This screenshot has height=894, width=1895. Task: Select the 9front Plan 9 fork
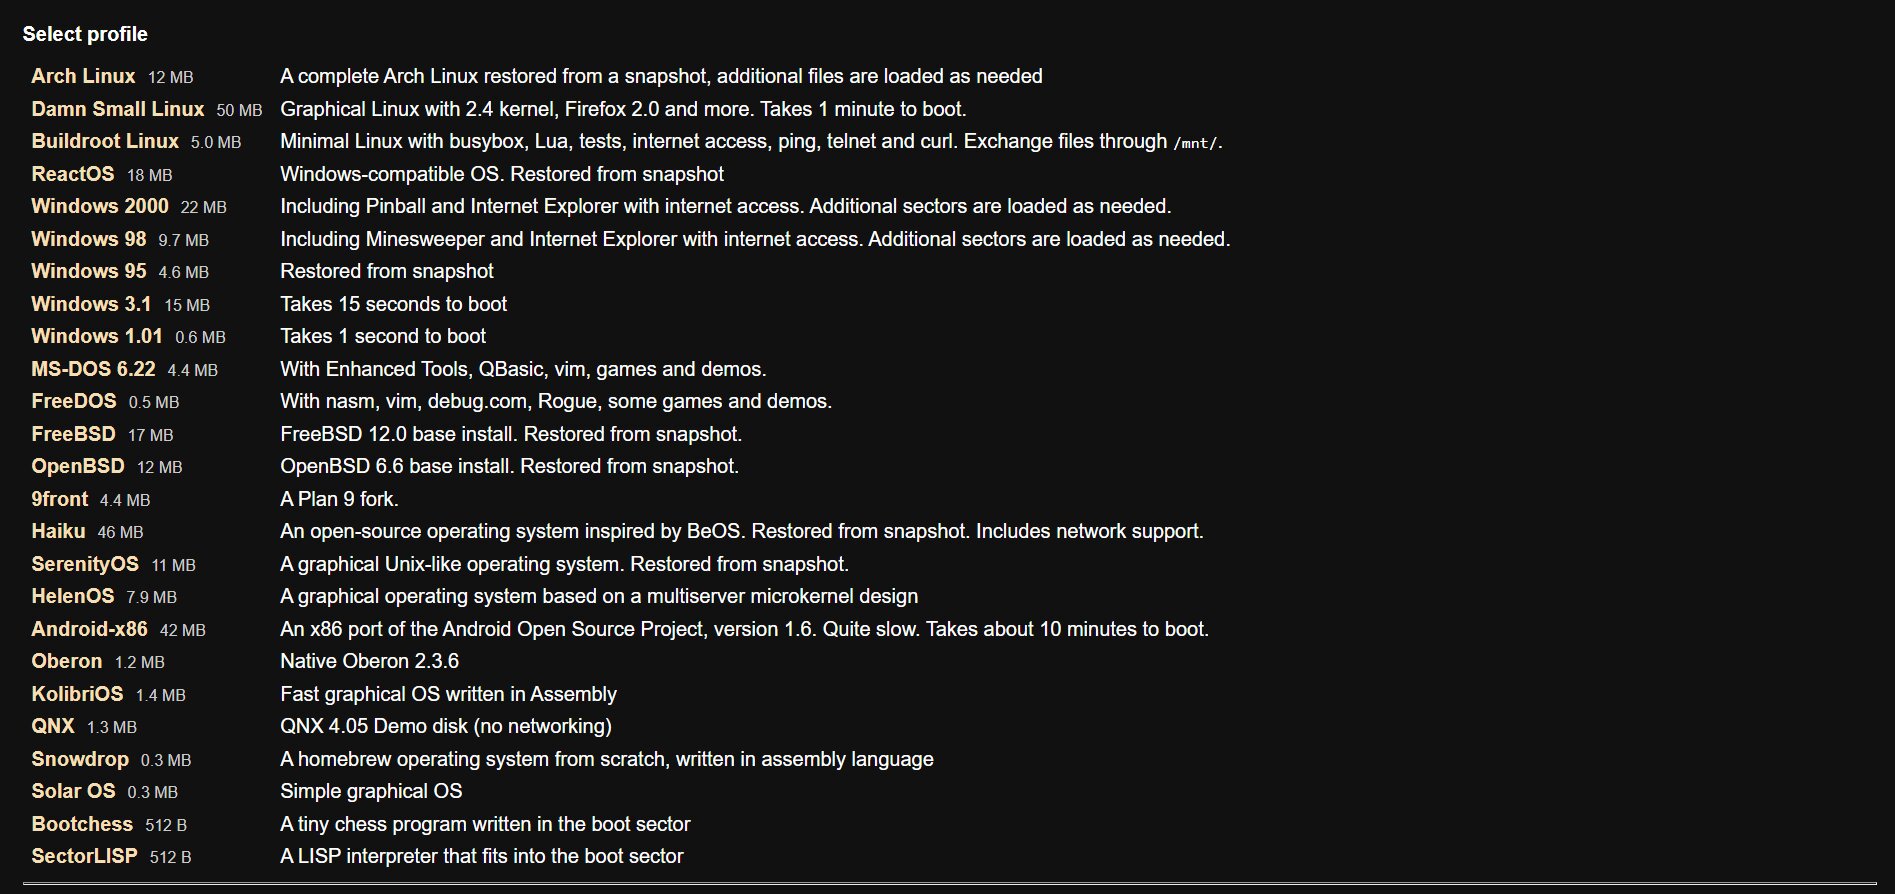point(60,499)
